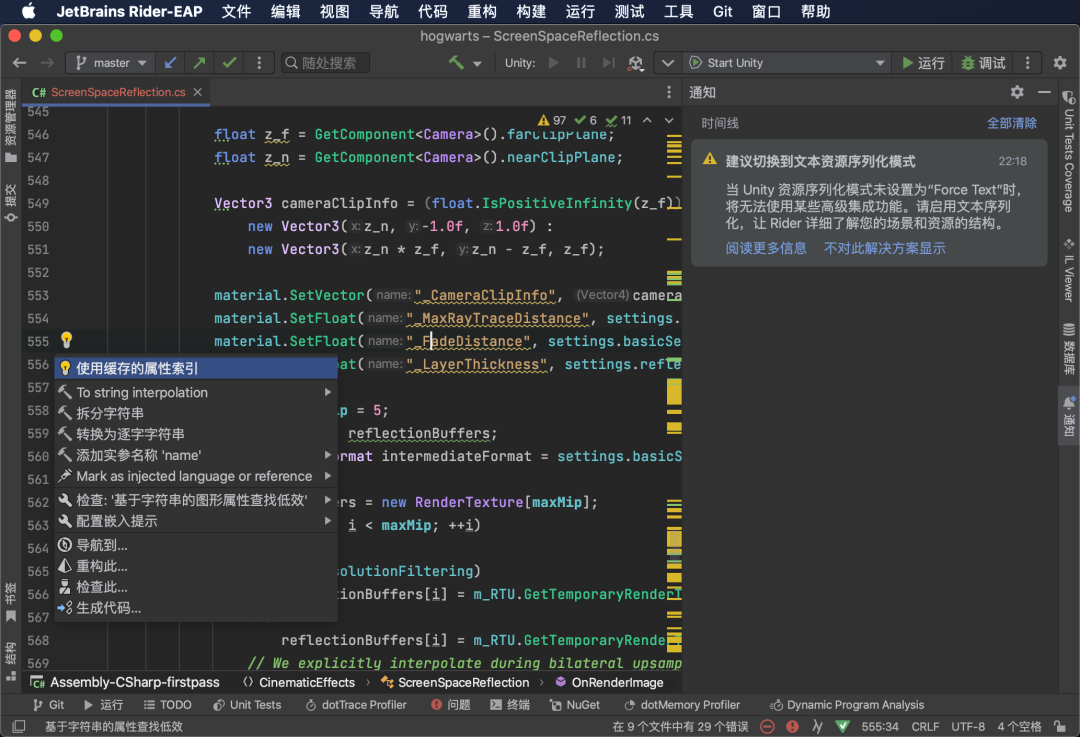Click the Git commit checkmark icon
The image size is (1080, 737).
coord(229,63)
